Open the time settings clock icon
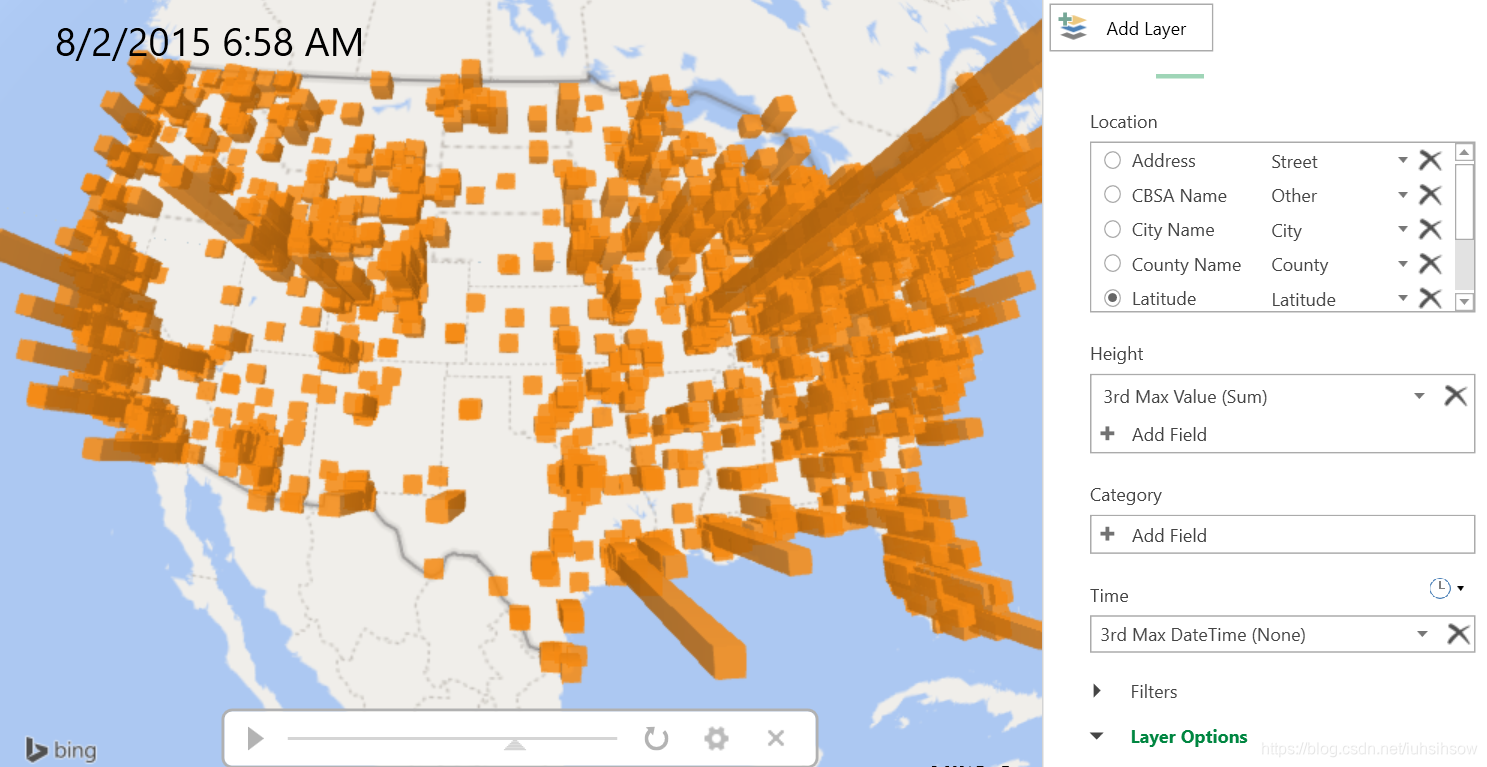 click(x=1440, y=589)
